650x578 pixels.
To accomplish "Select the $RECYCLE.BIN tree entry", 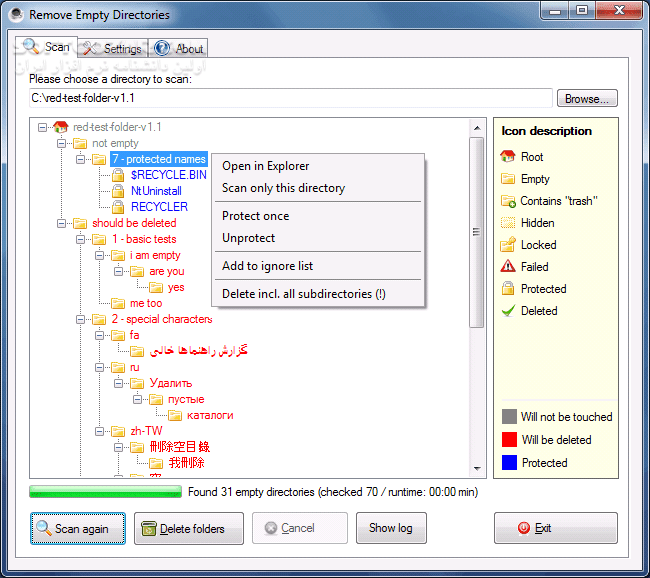I will click(x=168, y=175).
